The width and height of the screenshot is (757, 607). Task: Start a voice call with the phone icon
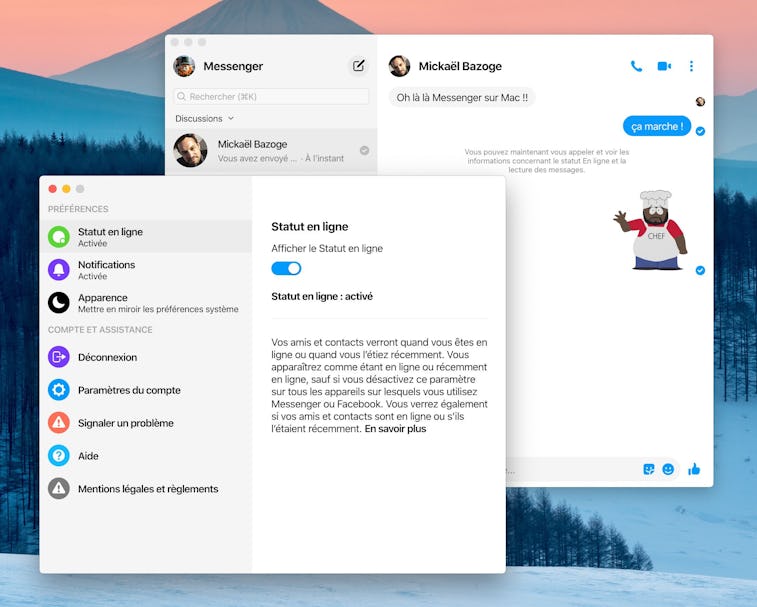[x=636, y=66]
